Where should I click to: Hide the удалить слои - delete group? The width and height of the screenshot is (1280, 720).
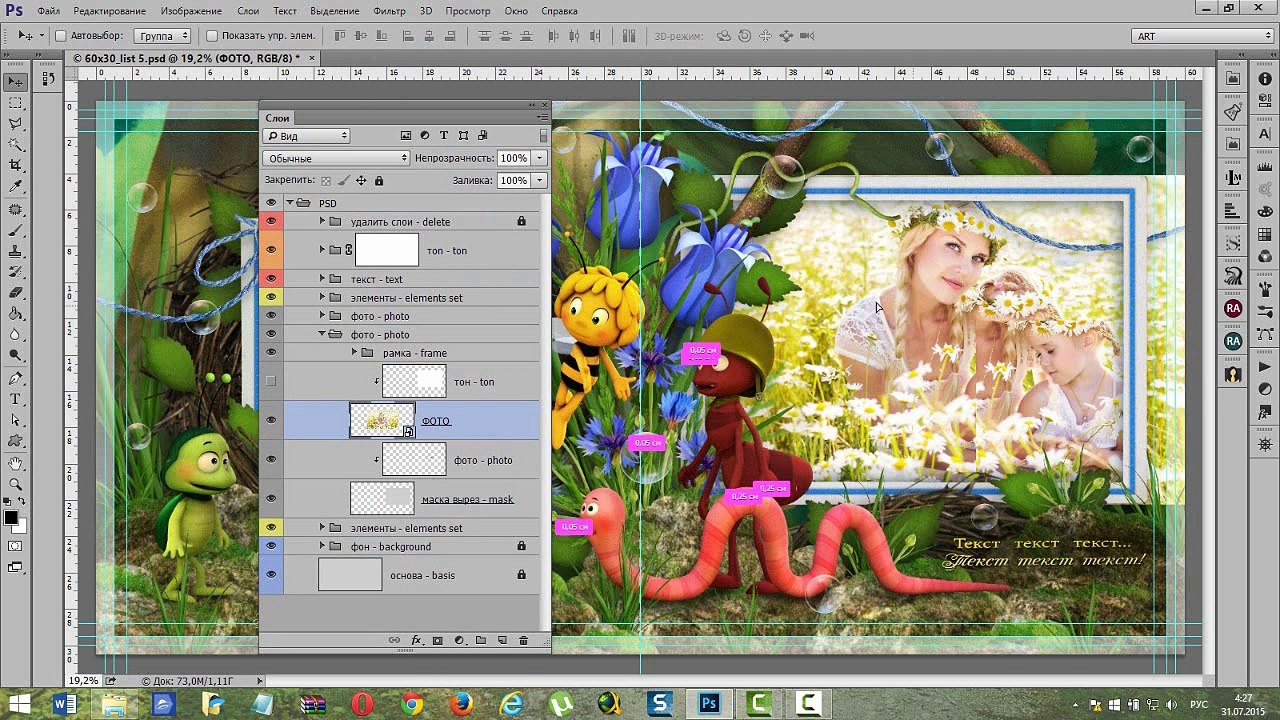(x=271, y=222)
